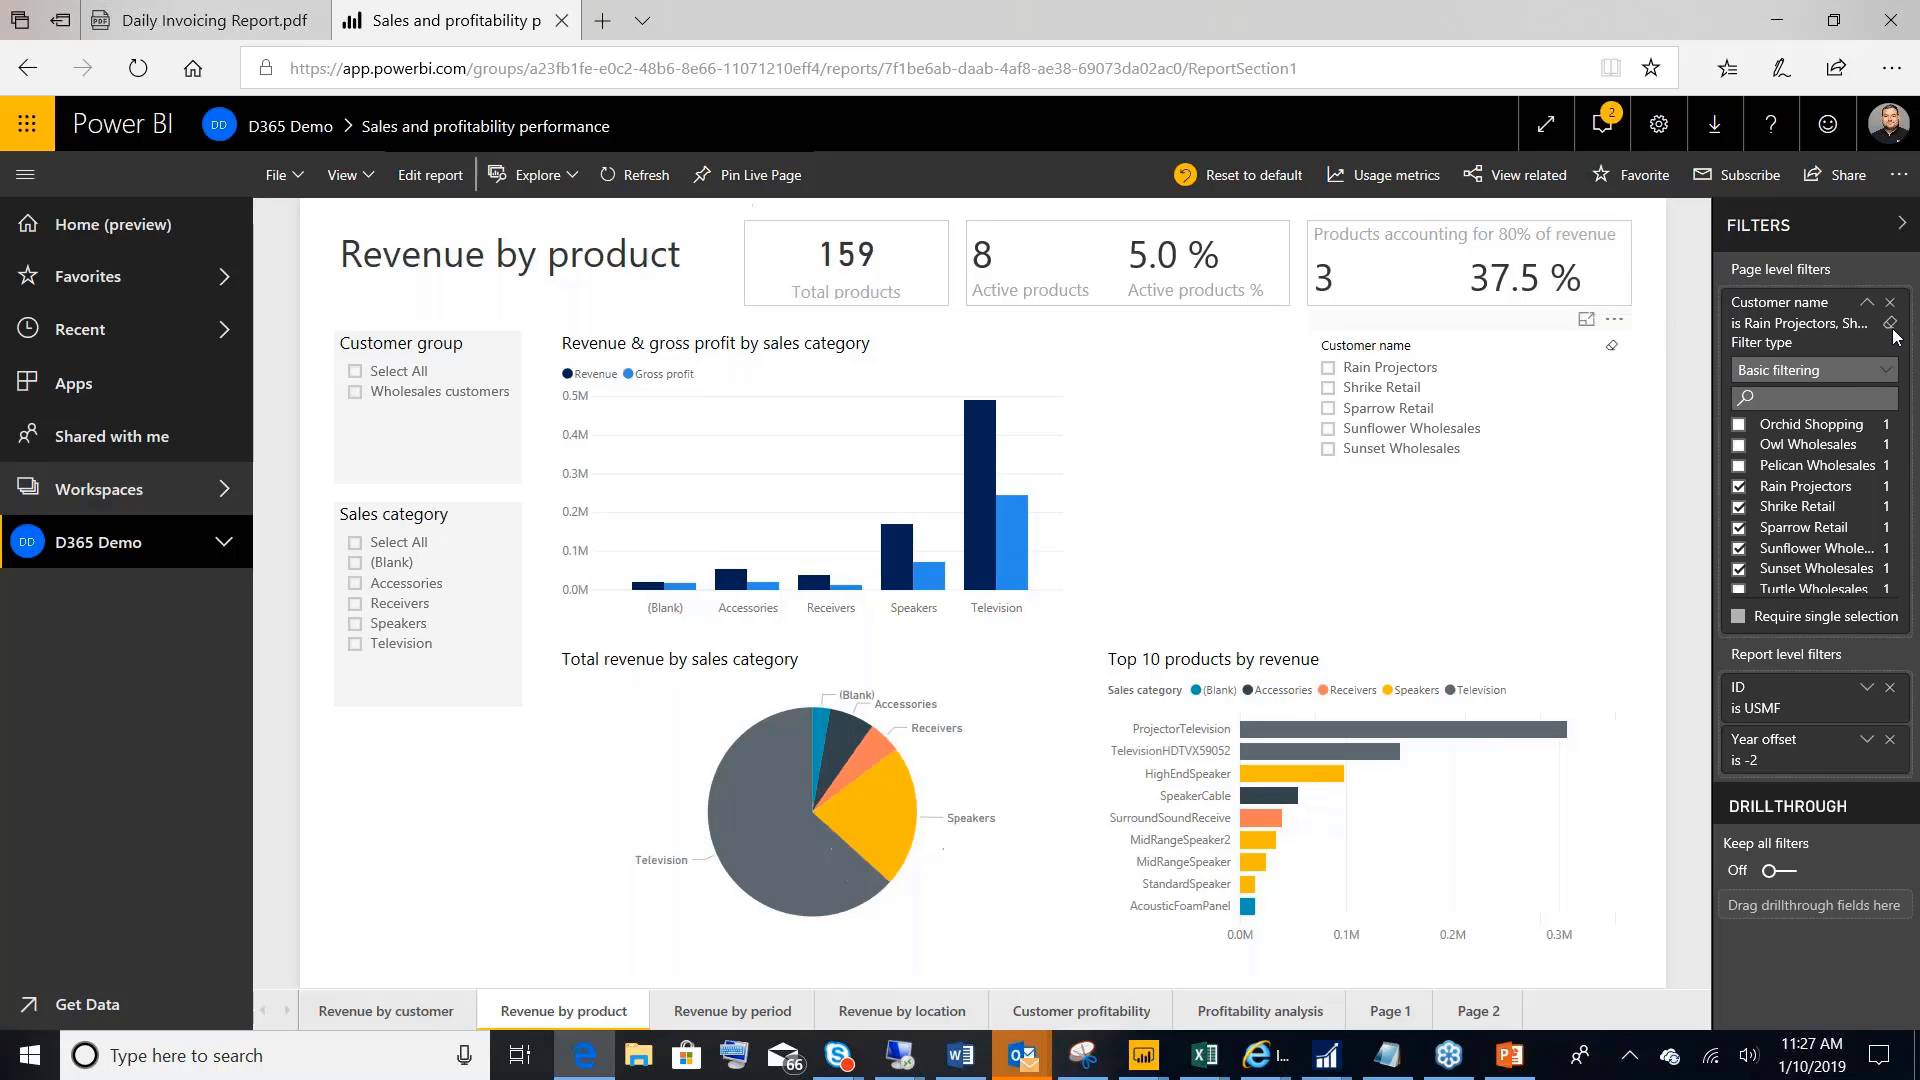Enable Require single selection in filters
The width and height of the screenshot is (1920, 1080).
1737,616
